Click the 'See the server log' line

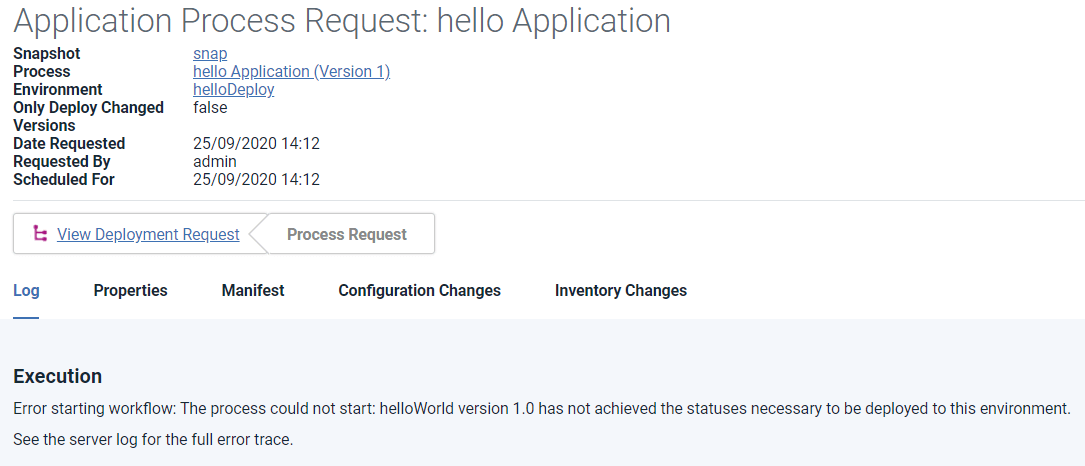click(152, 439)
